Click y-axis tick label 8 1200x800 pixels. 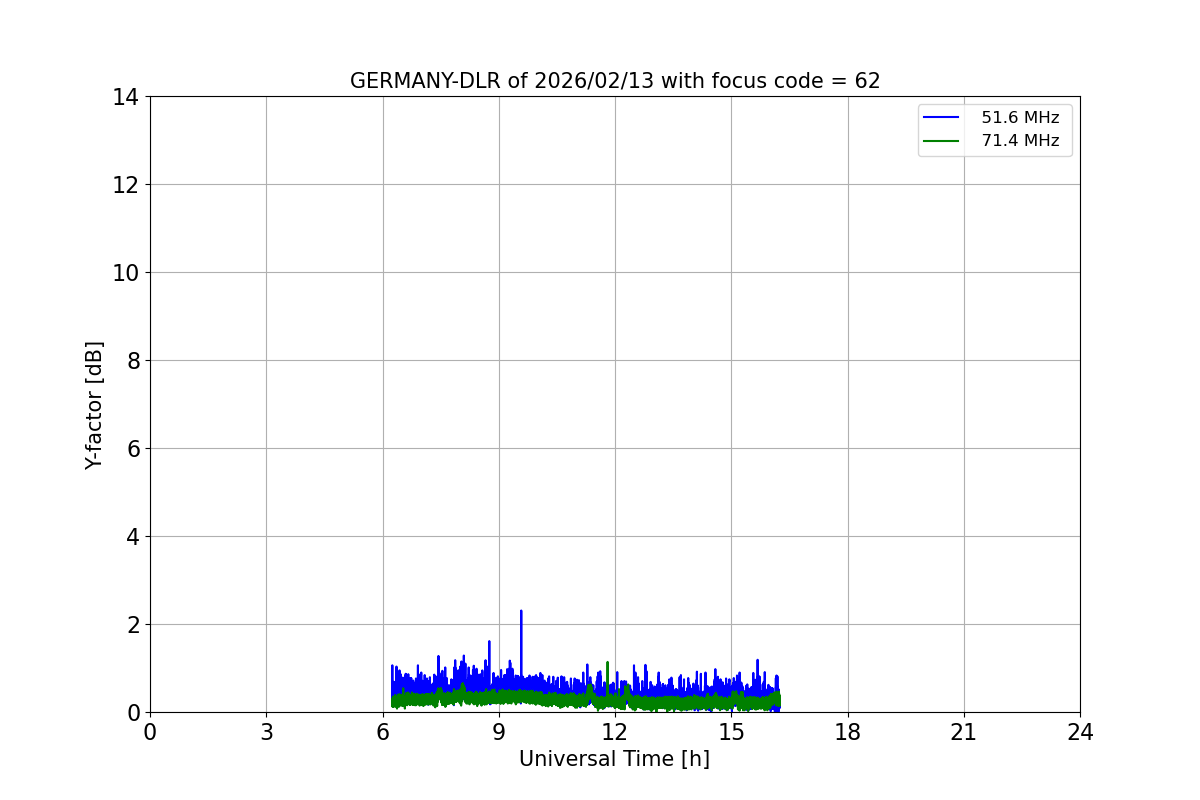132,361
